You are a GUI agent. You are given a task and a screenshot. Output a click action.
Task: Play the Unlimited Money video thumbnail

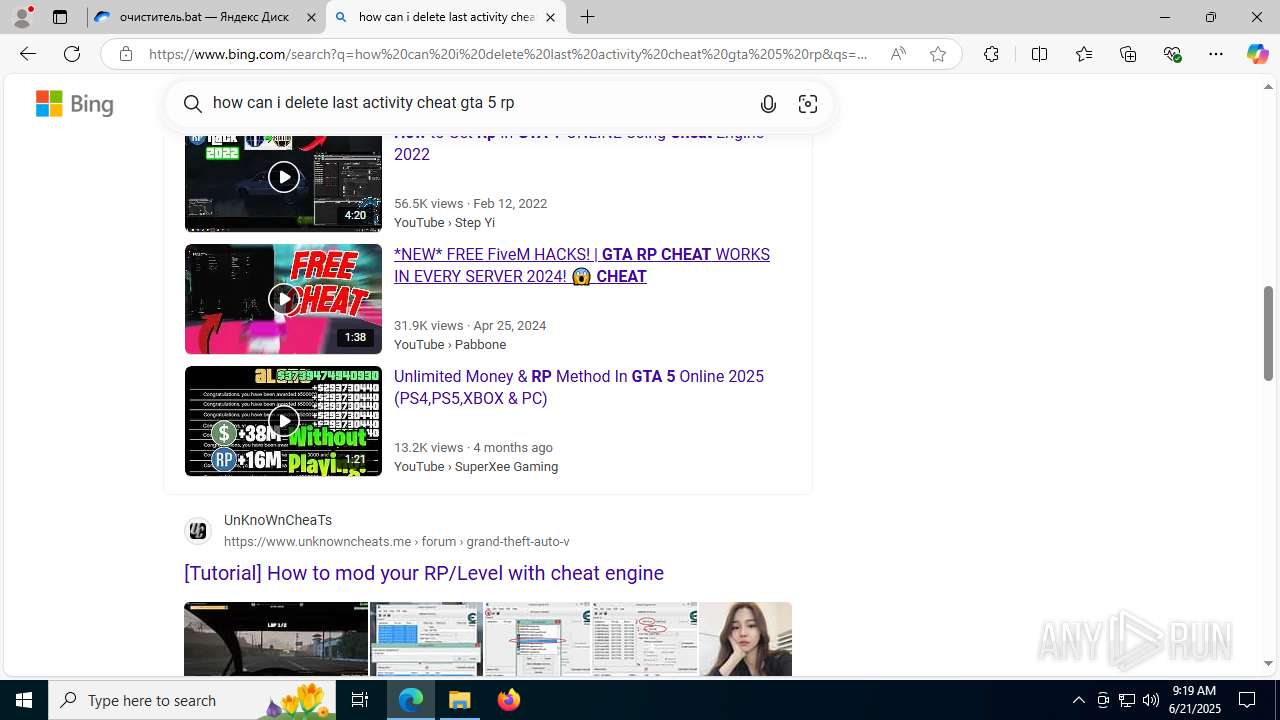pyautogui.click(x=283, y=421)
